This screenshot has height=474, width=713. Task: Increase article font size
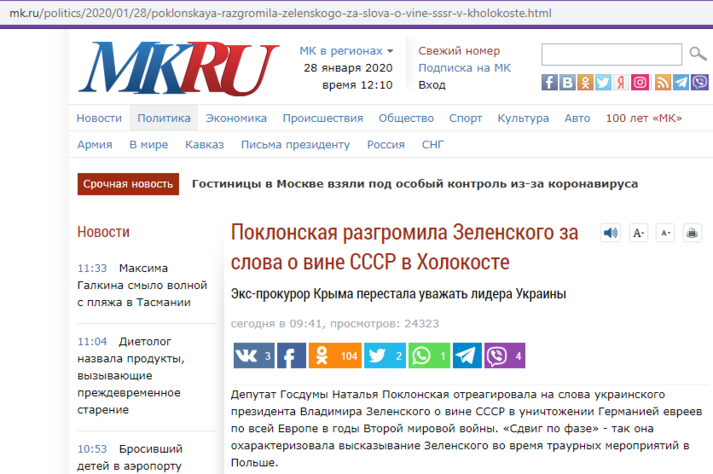point(639,234)
